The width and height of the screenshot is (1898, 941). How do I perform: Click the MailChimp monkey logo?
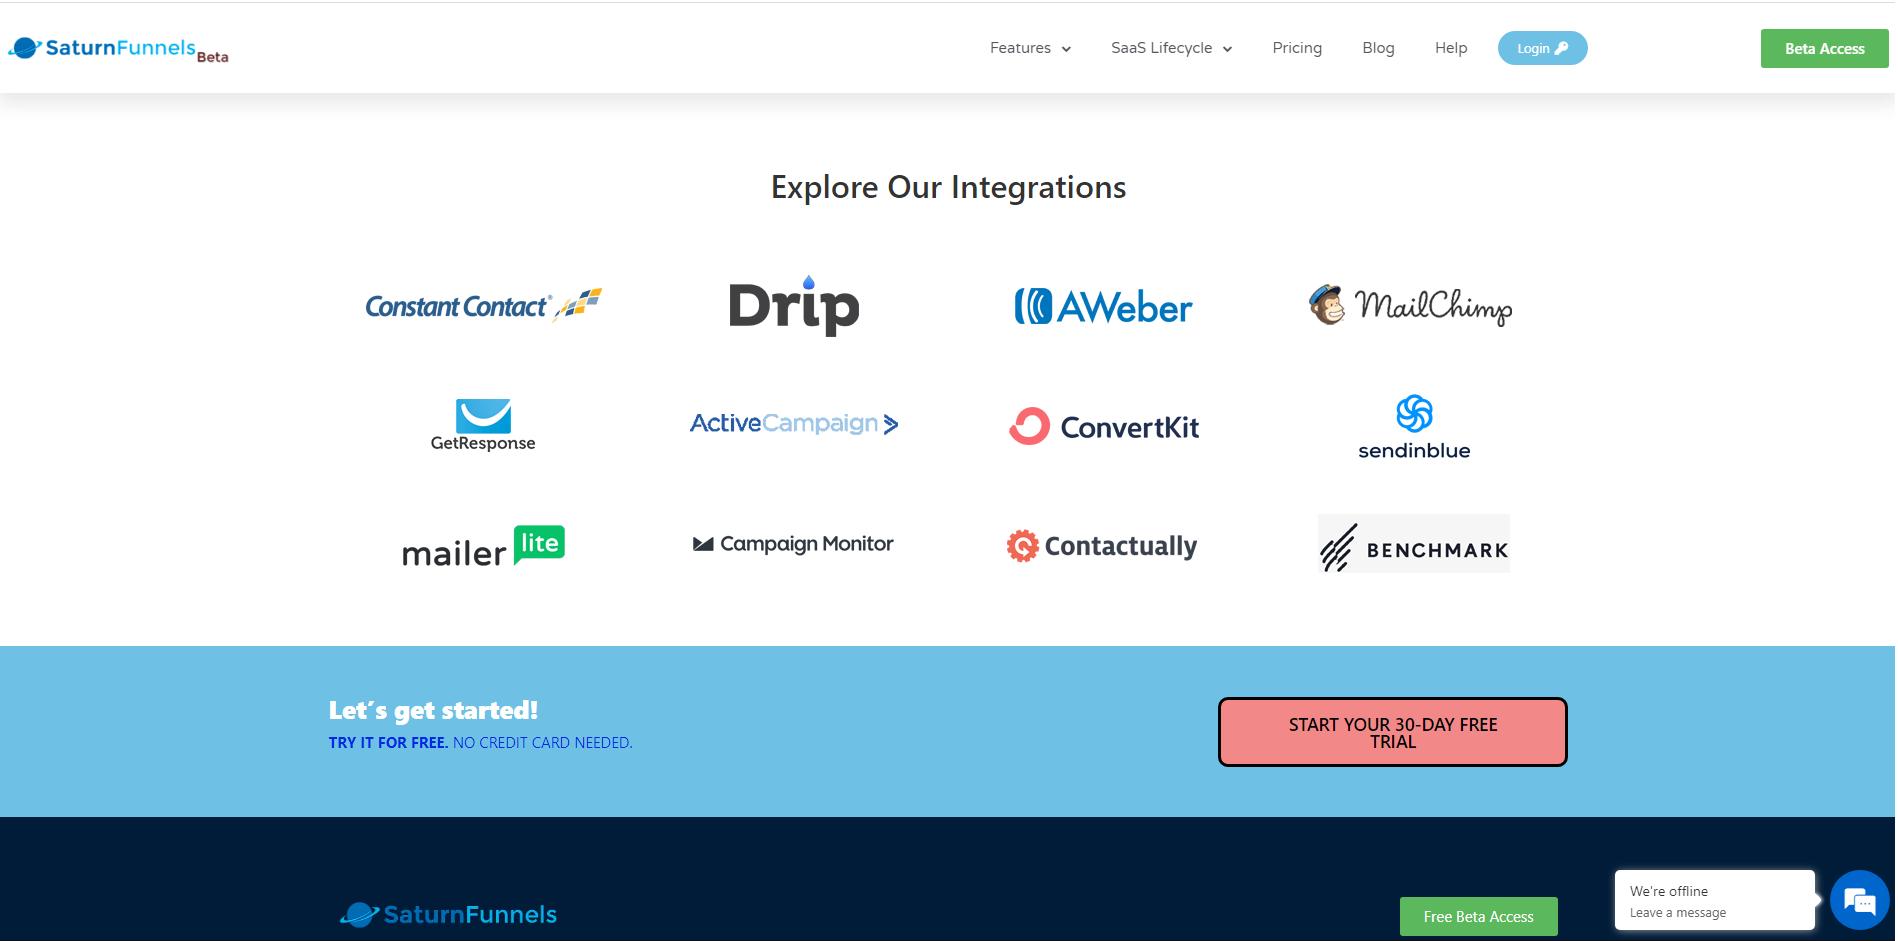(x=1410, y=305)
